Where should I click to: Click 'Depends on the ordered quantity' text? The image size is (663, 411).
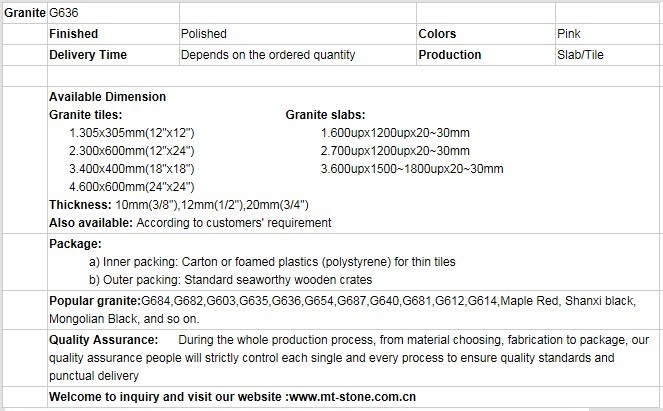tap(268, 55)
